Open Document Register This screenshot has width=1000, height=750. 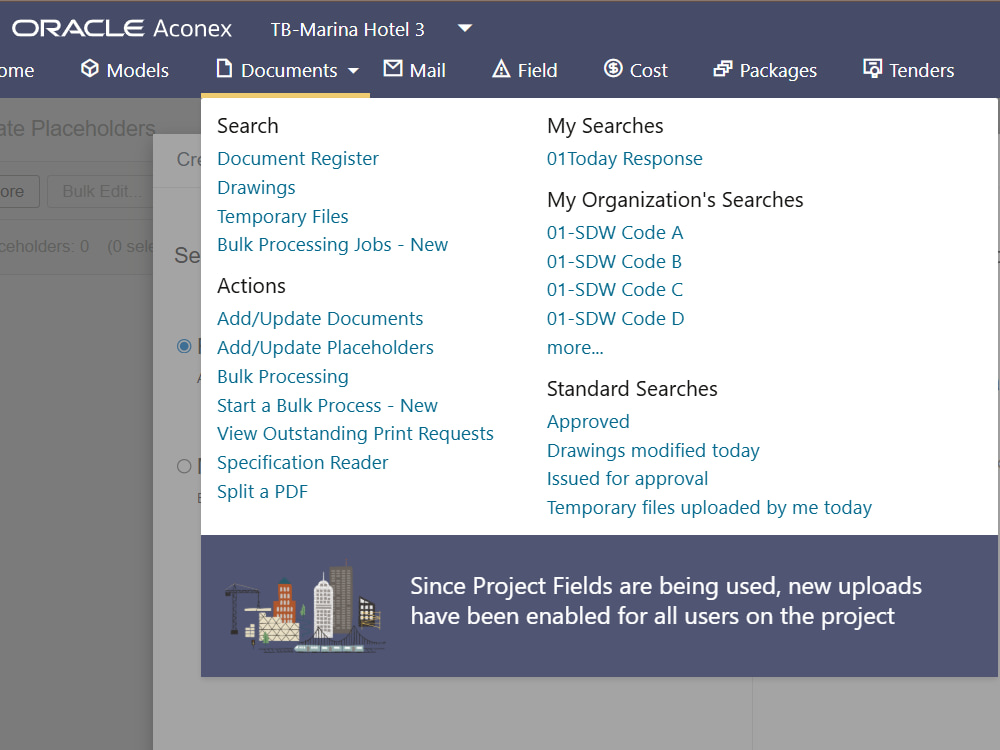click(298, 158)
